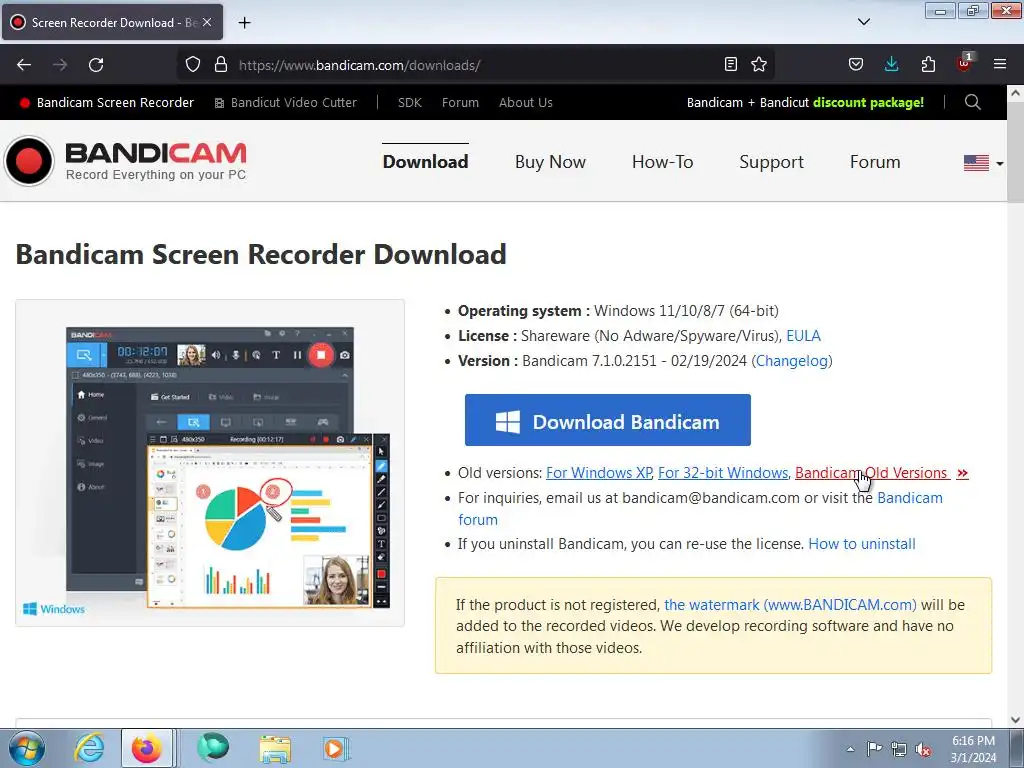Open the Firefox hamburger menu
This screenshot has width=1024, height=768.
click(1000, 64)
